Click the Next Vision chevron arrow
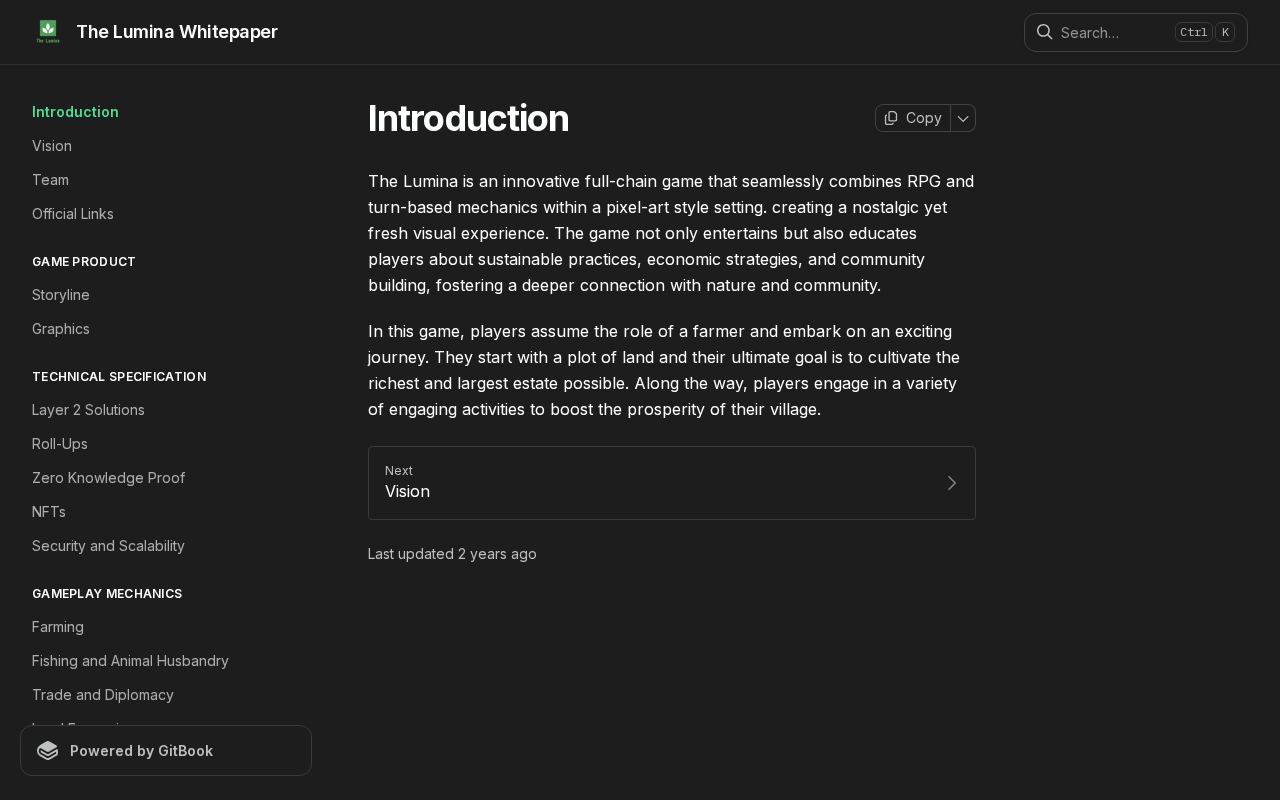The width and height of the screenshot is (1280, 800). [952, 483]
